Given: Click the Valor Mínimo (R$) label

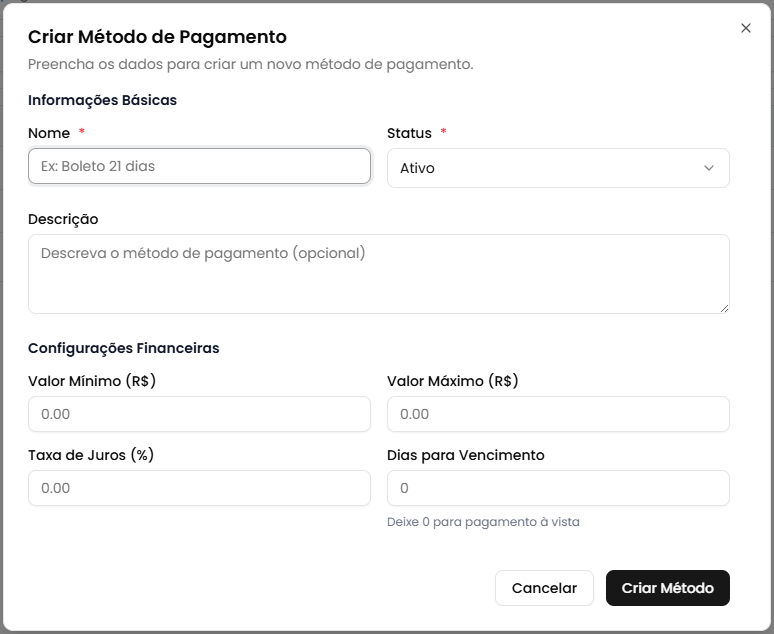Looking at the screenshot, I should point(92,381).
